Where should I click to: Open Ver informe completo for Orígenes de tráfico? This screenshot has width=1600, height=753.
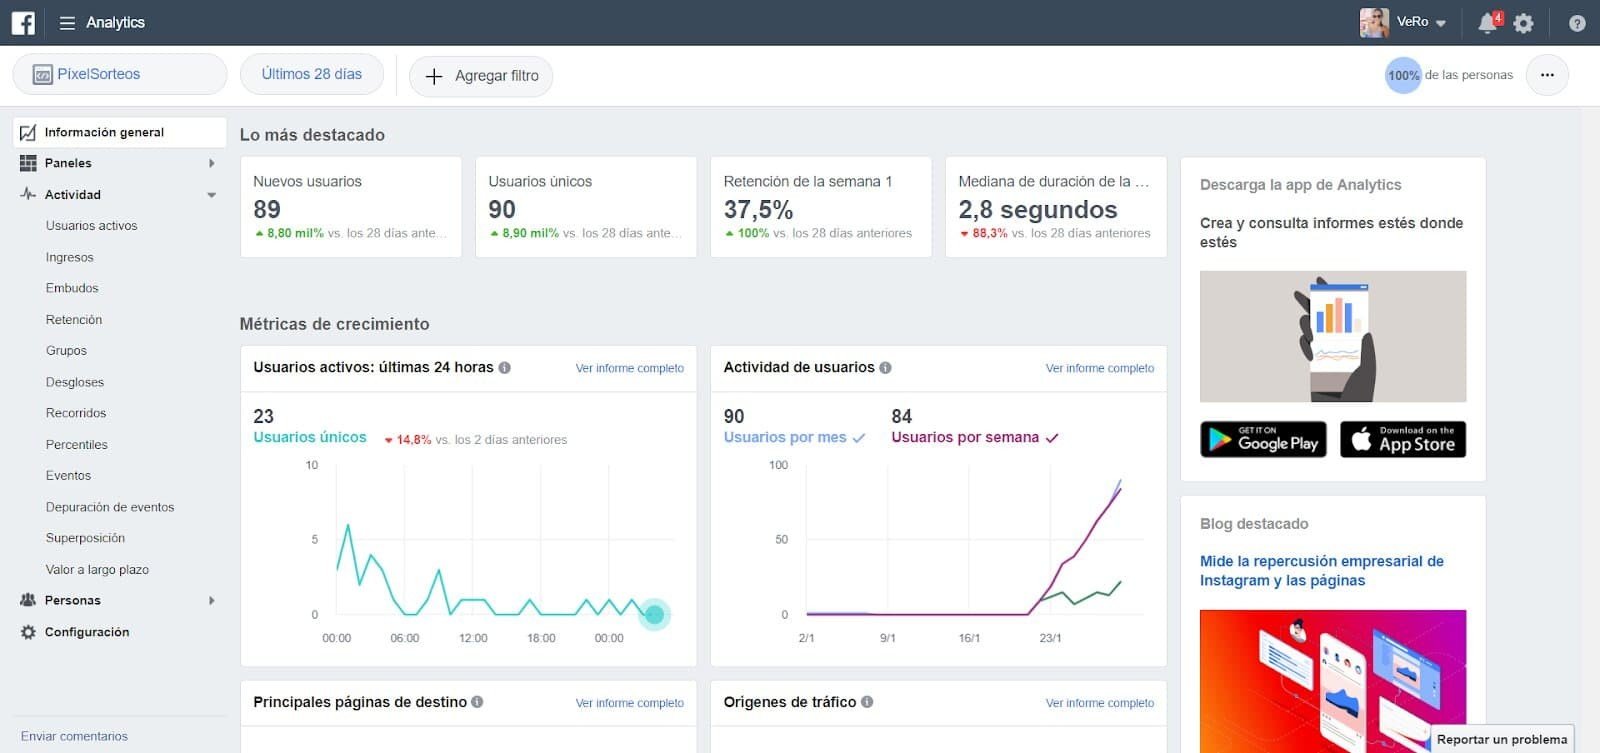pos(1100,703)
